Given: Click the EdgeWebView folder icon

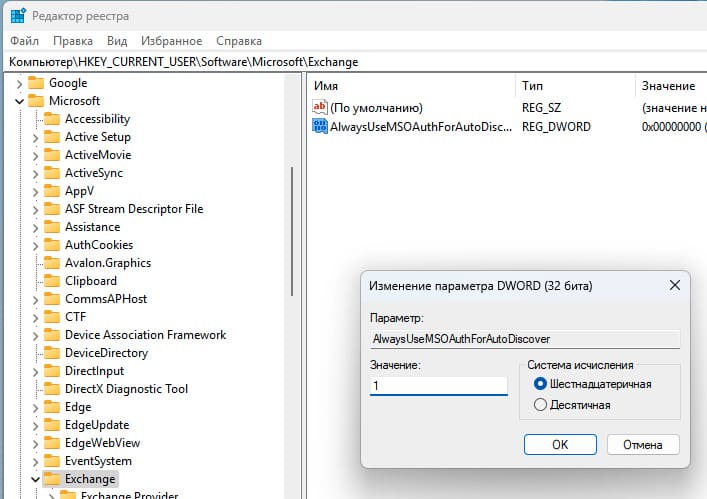Looking at the screenshot, I should [52, 443].
